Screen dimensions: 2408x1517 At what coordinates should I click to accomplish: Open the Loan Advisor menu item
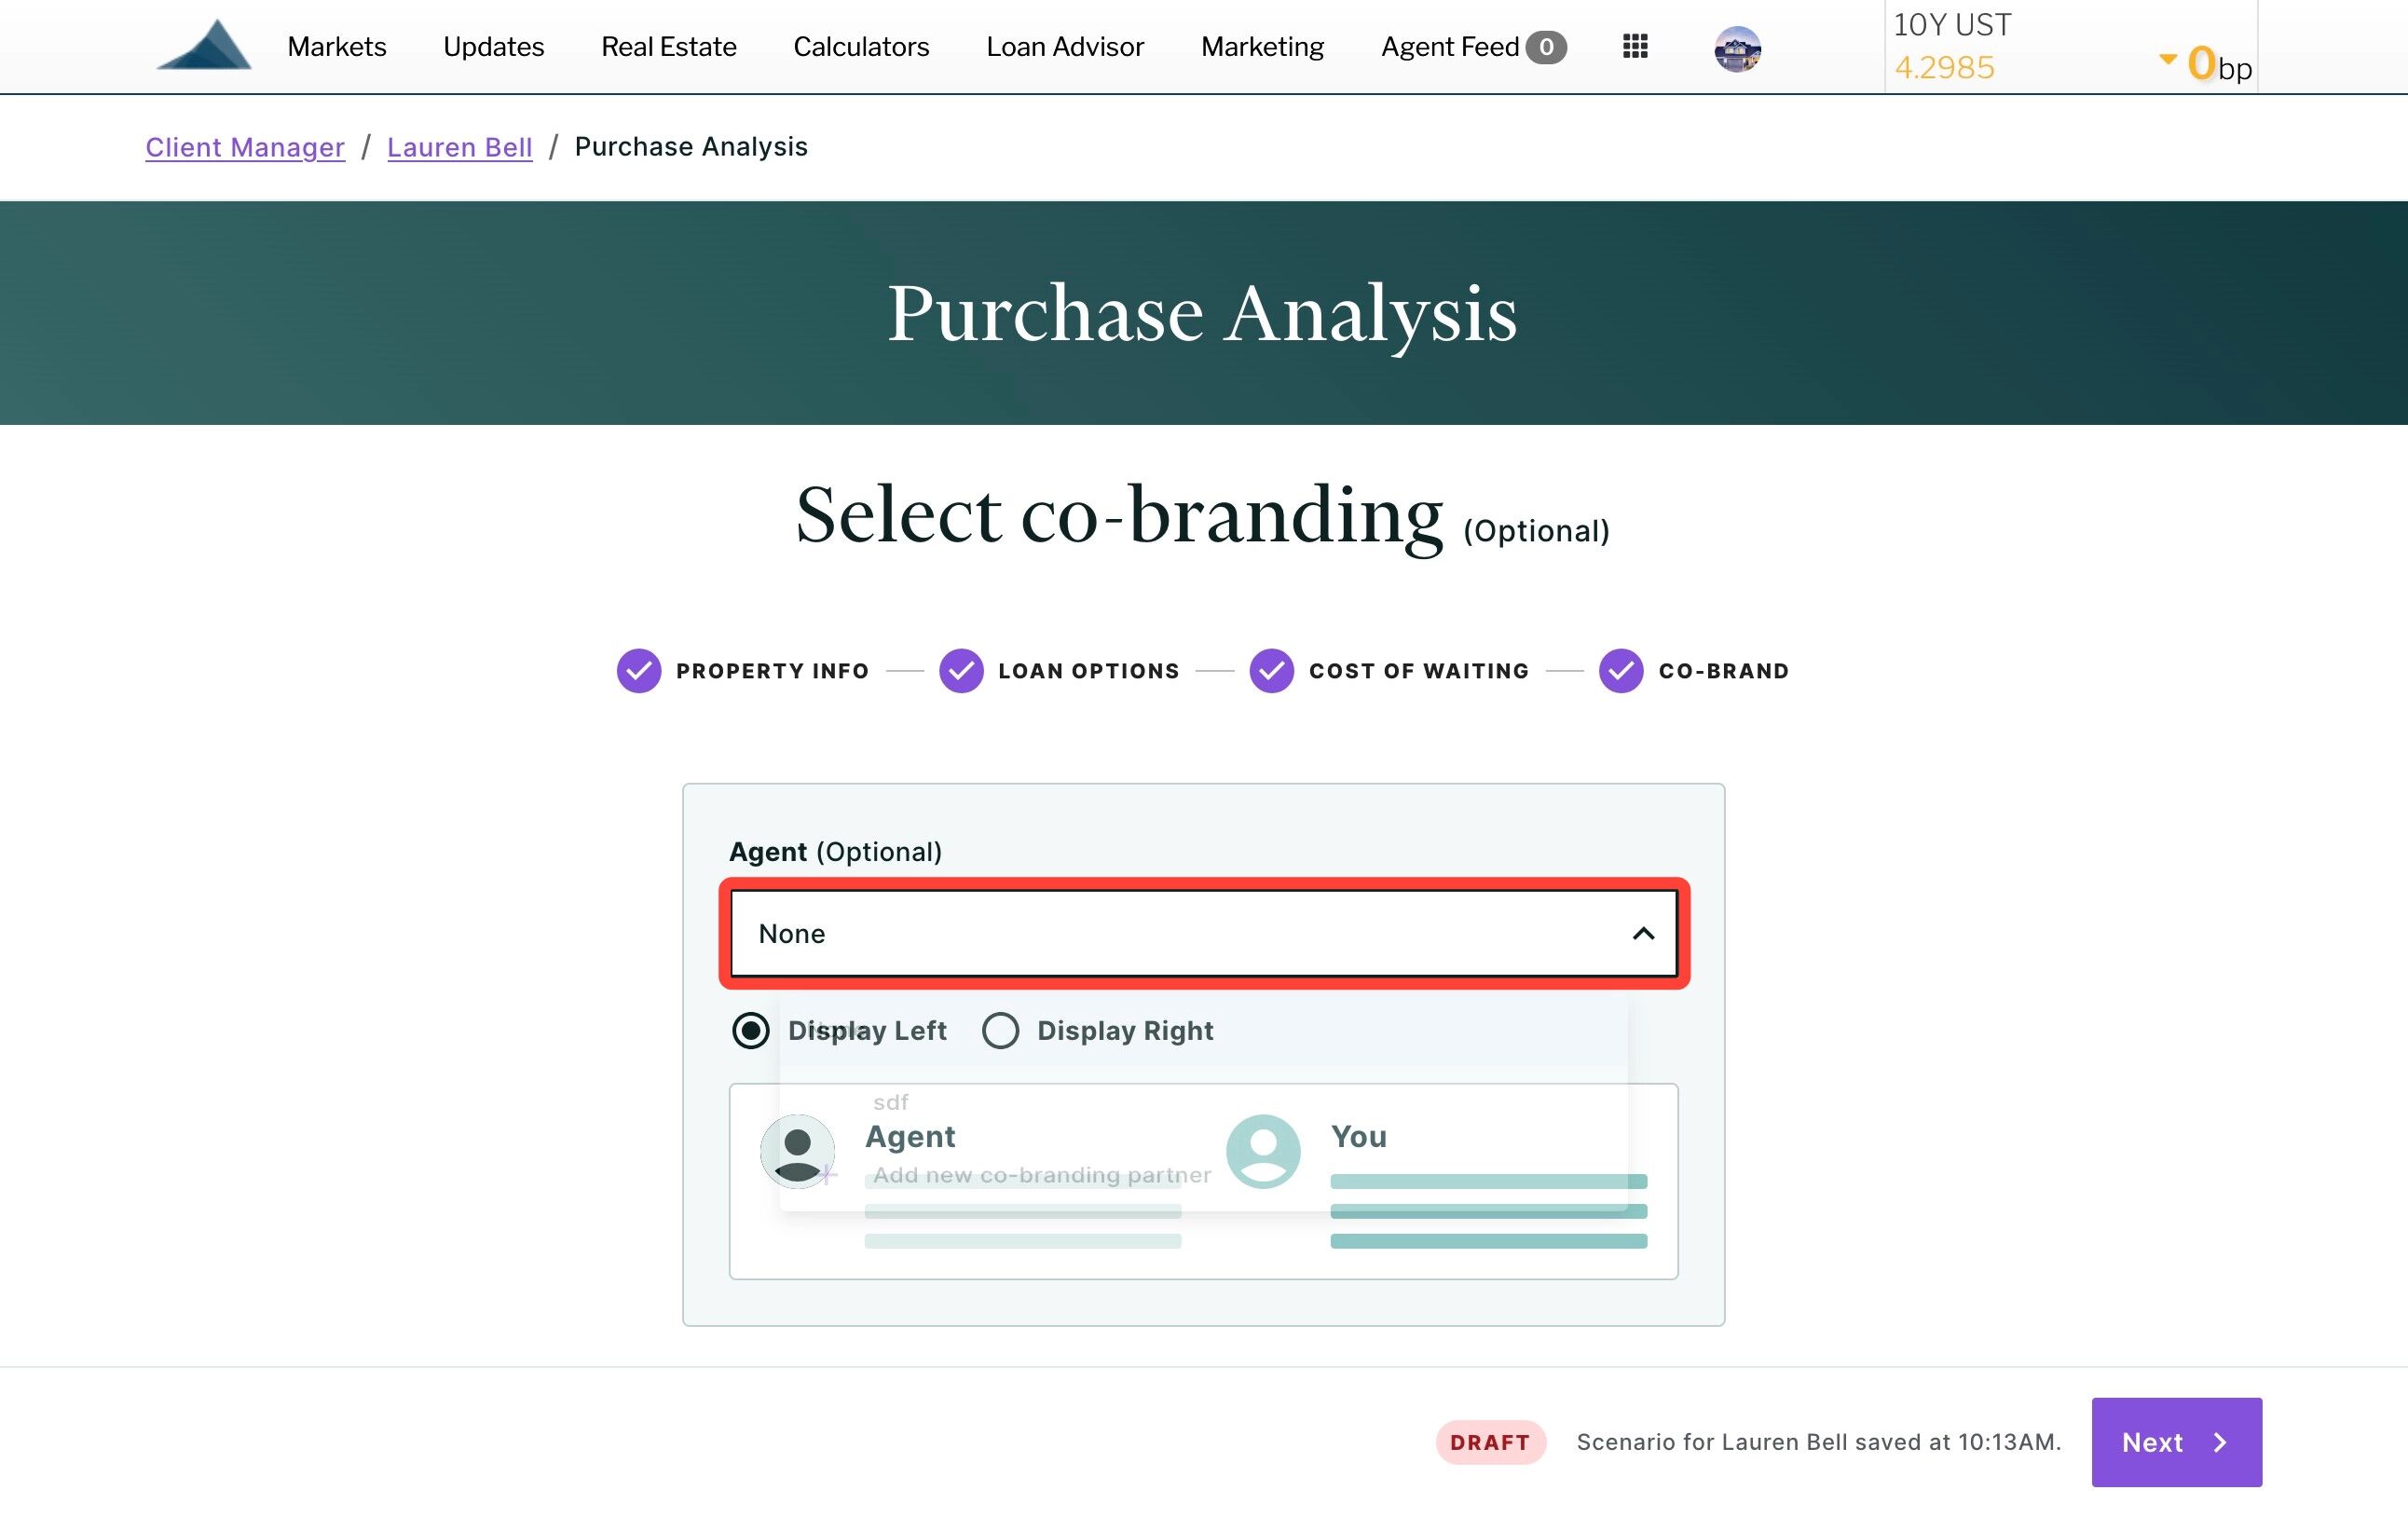coord(1065,47)
